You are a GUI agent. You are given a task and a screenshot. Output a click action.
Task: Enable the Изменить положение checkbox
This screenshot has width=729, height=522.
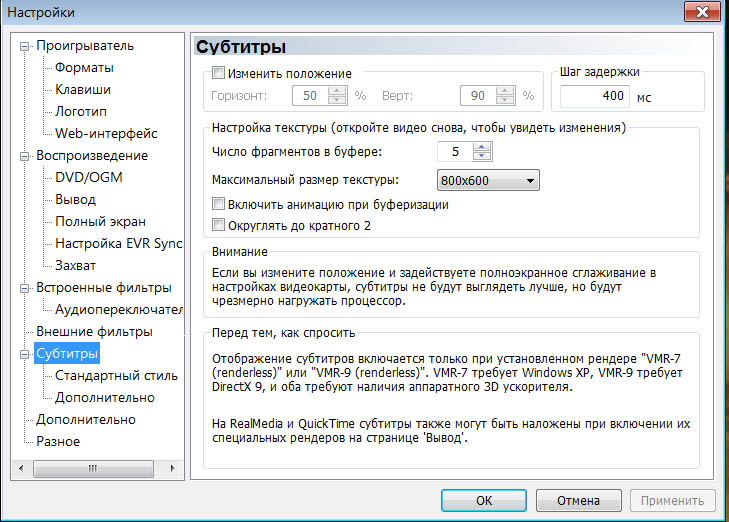point(218,73)
